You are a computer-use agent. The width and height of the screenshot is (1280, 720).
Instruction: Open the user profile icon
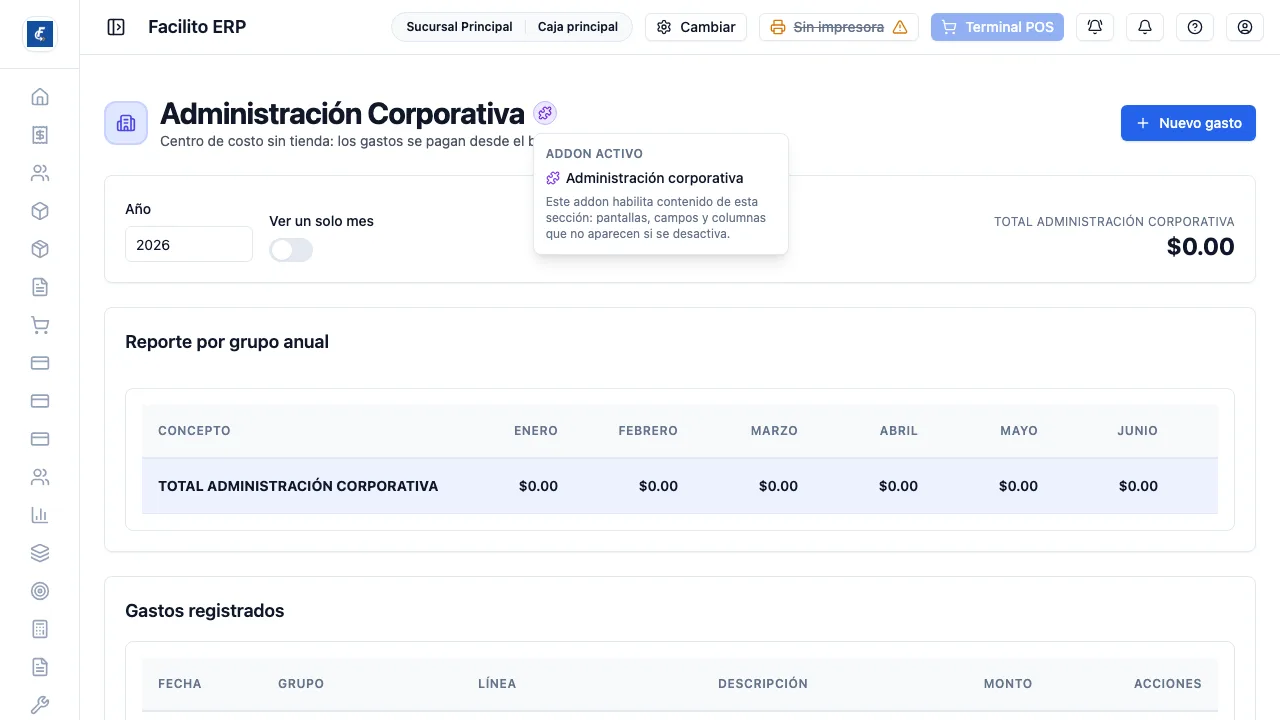(x=1245, y=27)
